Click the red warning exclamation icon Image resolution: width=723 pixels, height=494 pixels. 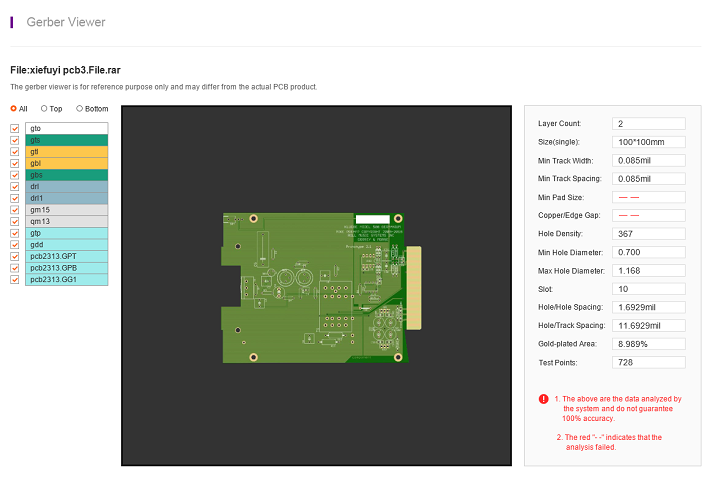pos(543,398)
